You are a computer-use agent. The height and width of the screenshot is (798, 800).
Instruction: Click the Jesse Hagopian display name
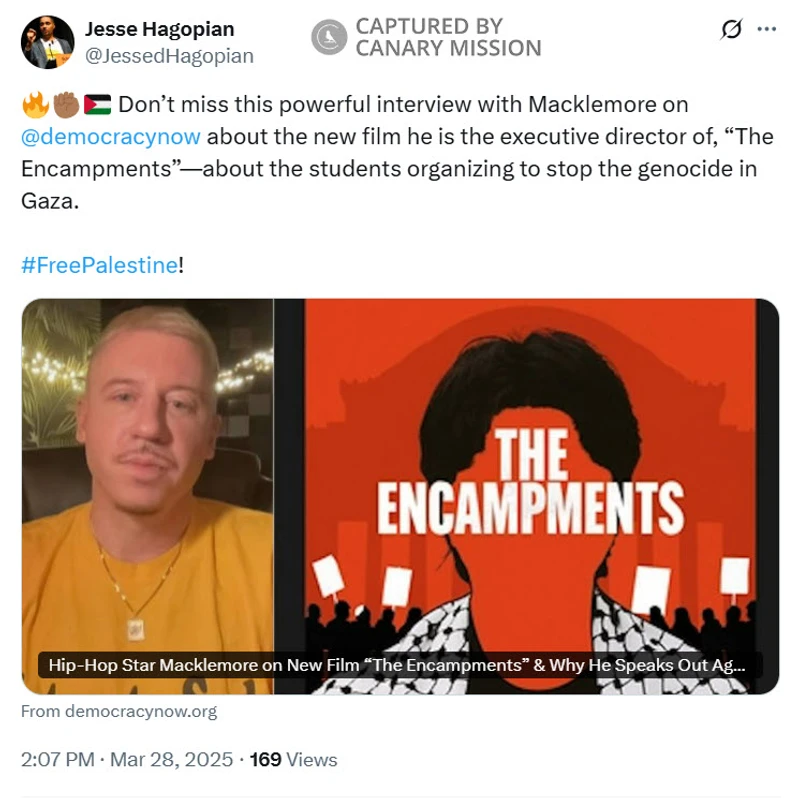(x=159, y=29)
